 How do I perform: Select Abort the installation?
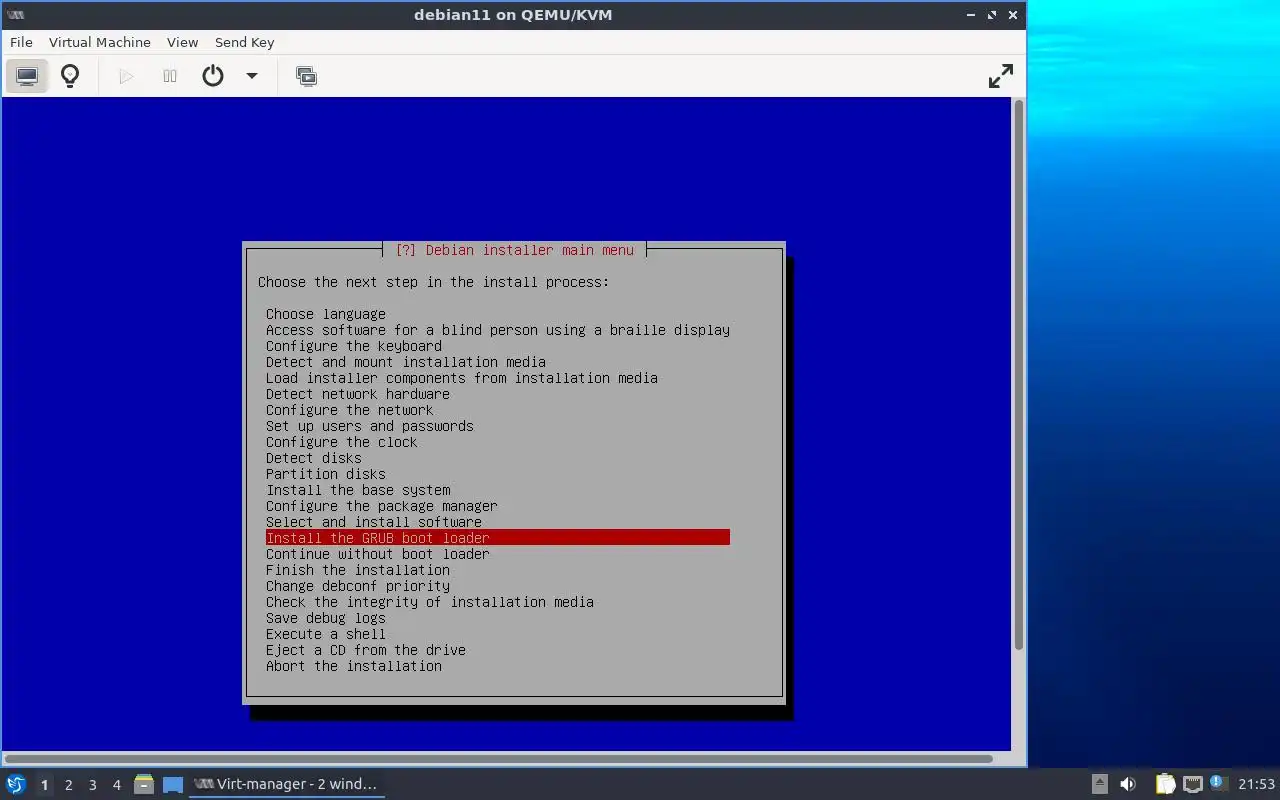pyautogui.click(x=354, y=666)
